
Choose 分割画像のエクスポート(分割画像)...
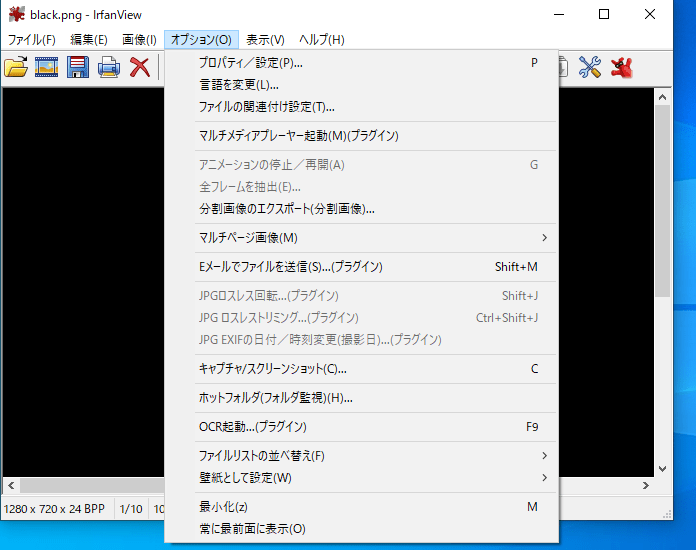(x=362, y=209)
